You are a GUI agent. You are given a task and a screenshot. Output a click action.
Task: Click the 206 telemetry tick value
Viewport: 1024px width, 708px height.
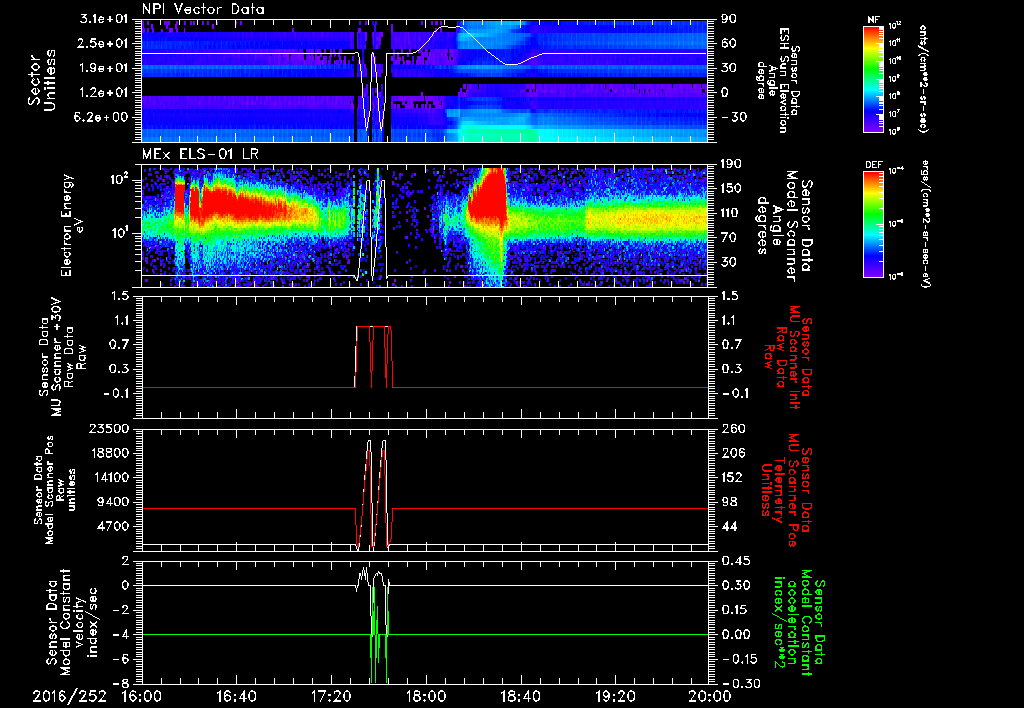(731, 453)
